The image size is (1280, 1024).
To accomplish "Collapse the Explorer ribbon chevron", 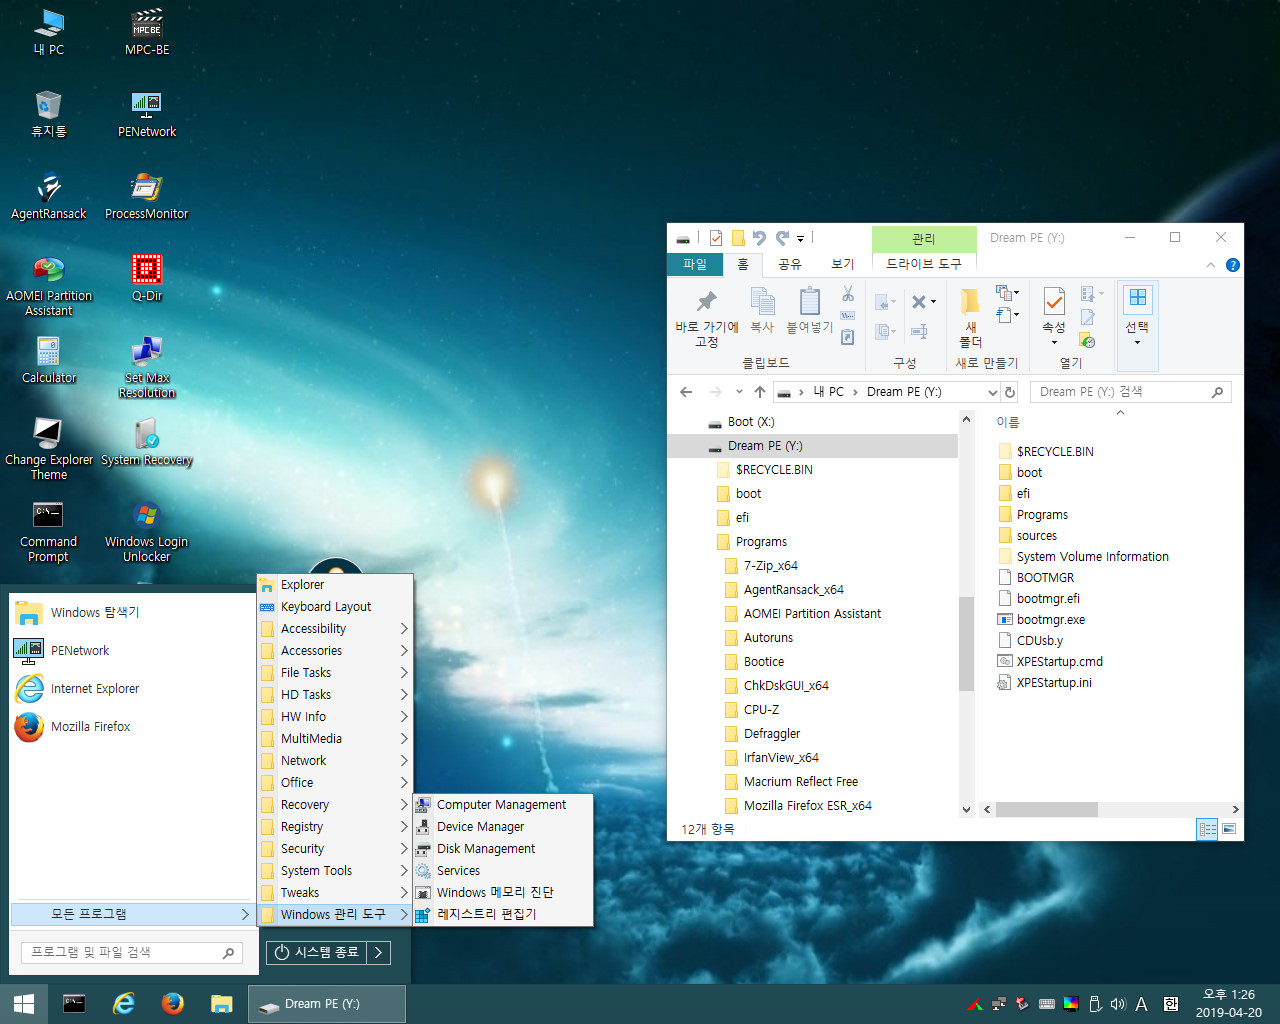I will click(x=1211, y=265).
